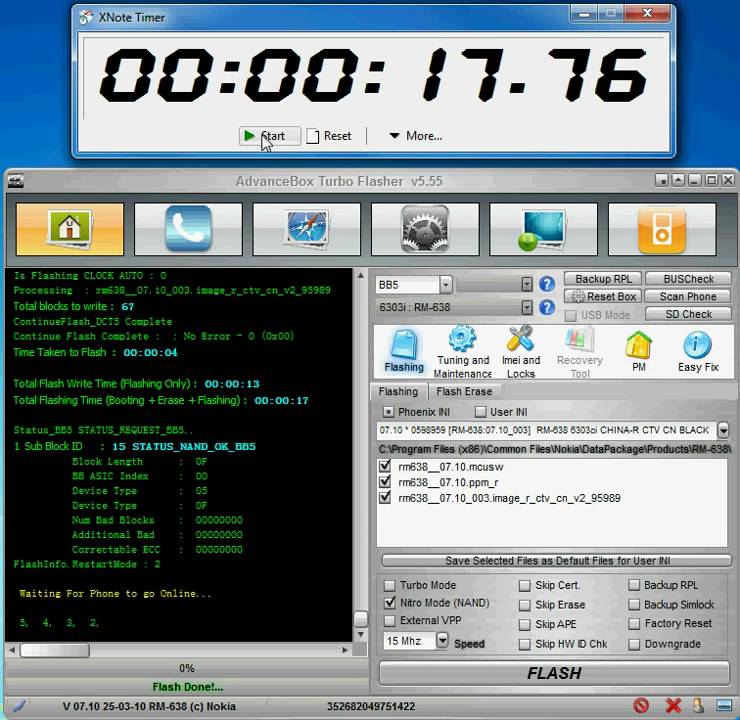Click the small square button in AdvanceBox title bar
The height and width of the screenshot is (720, 740).
point(662,180)
